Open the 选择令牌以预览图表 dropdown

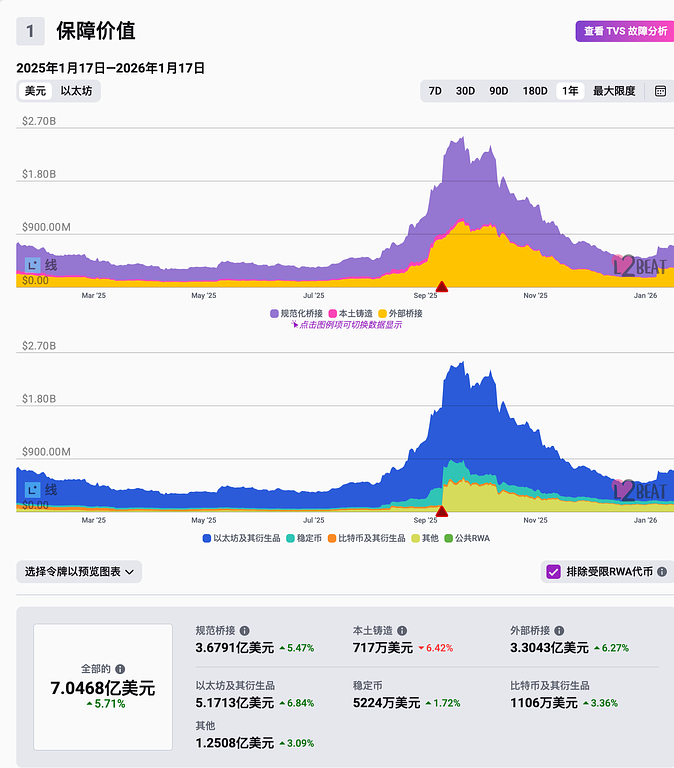pos(79,572)
